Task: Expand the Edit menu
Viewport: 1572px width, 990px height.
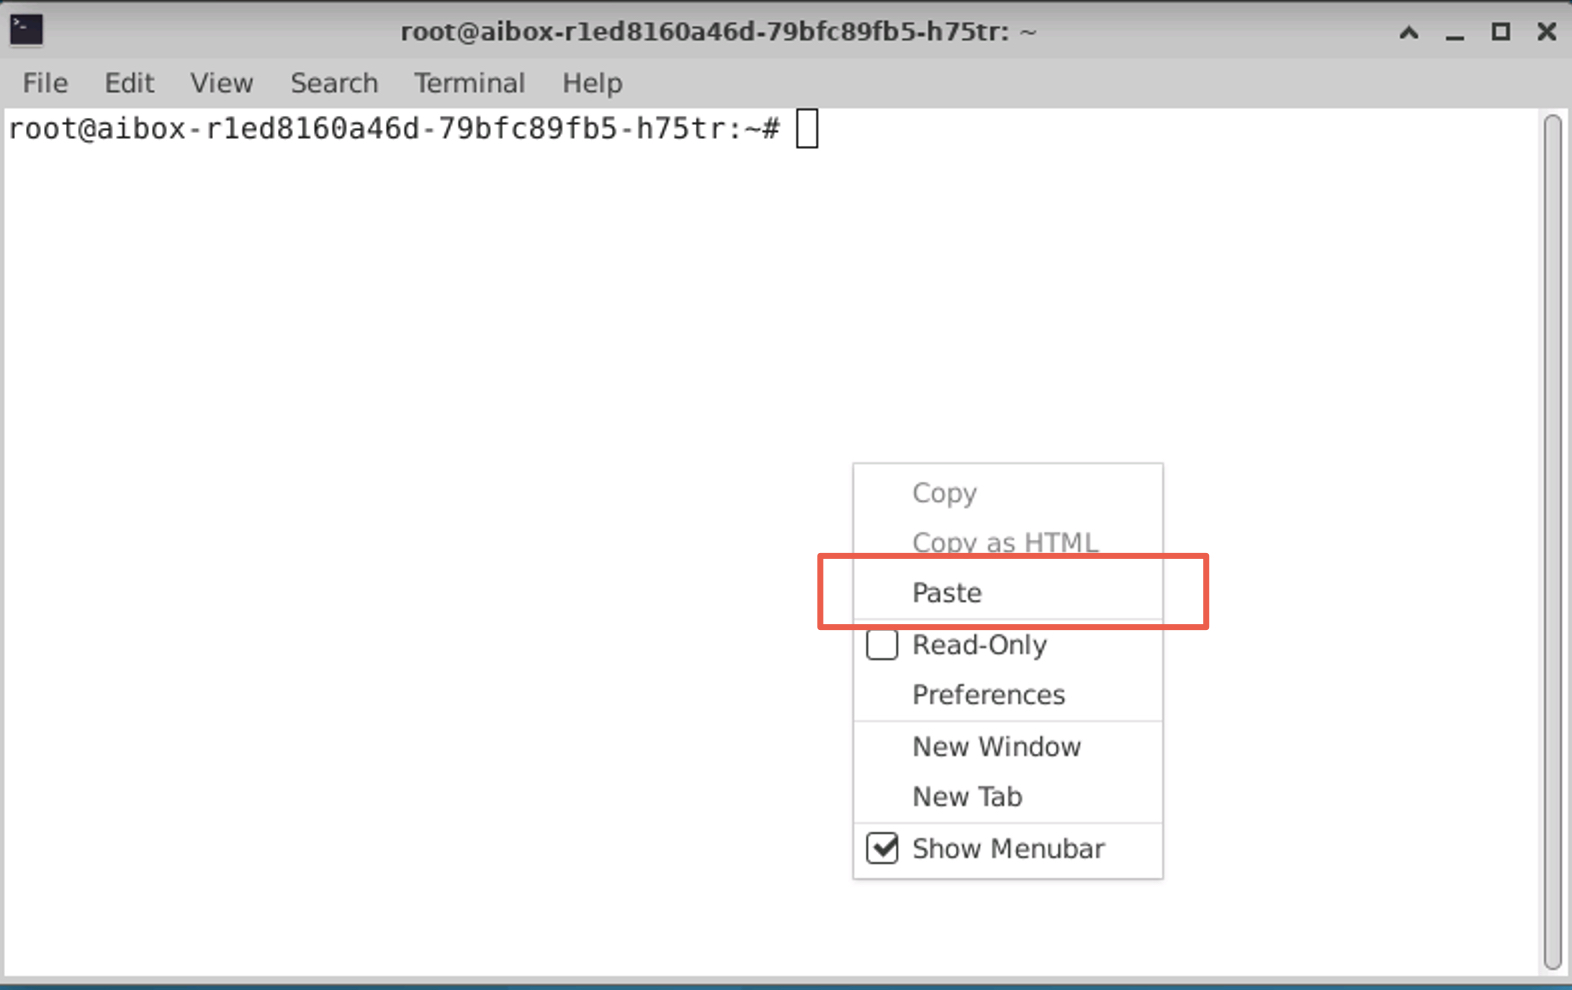Action: 129,83
